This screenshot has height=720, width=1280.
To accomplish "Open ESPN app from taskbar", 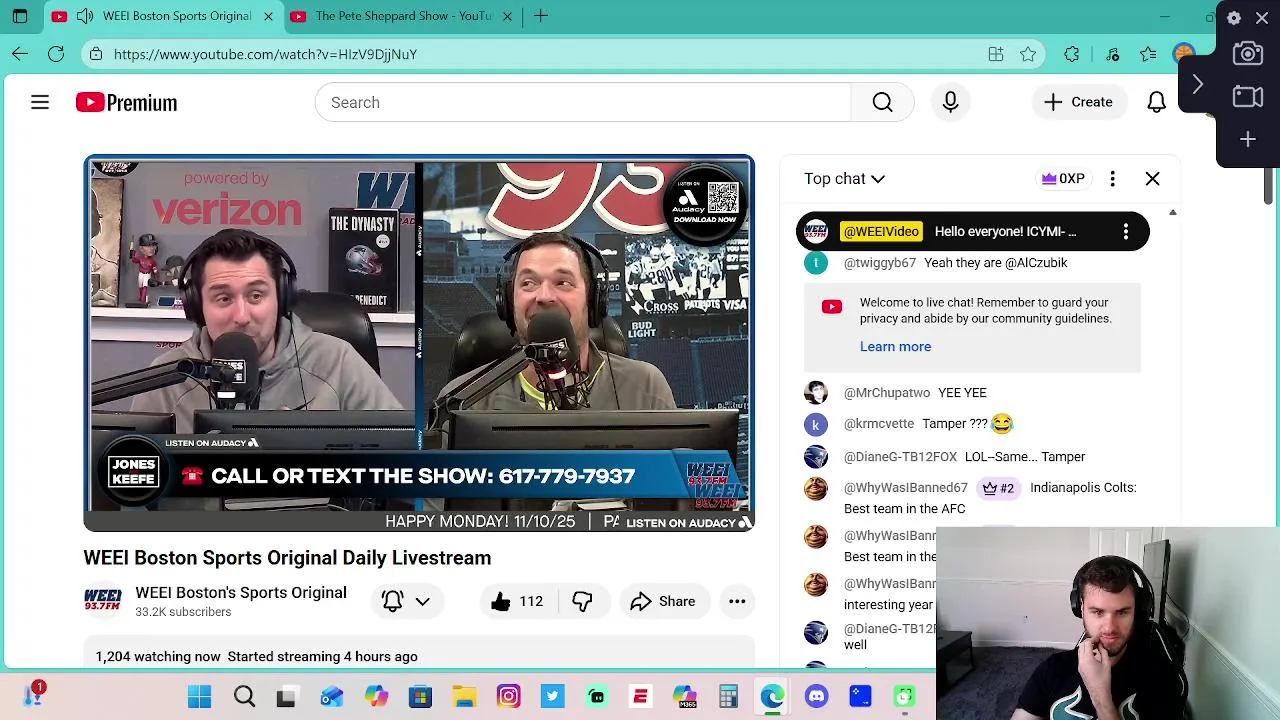I will coord(640,696).
